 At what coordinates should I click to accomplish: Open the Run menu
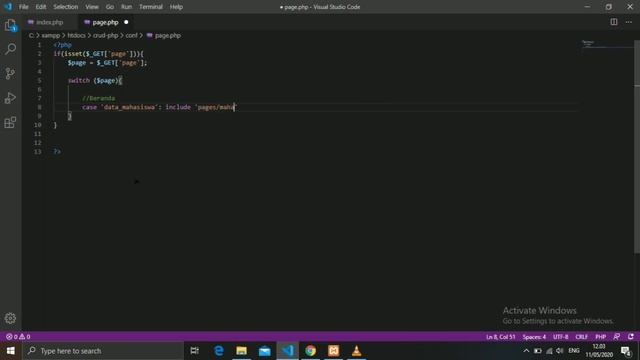pyautogui.click(x=127, y=7)
